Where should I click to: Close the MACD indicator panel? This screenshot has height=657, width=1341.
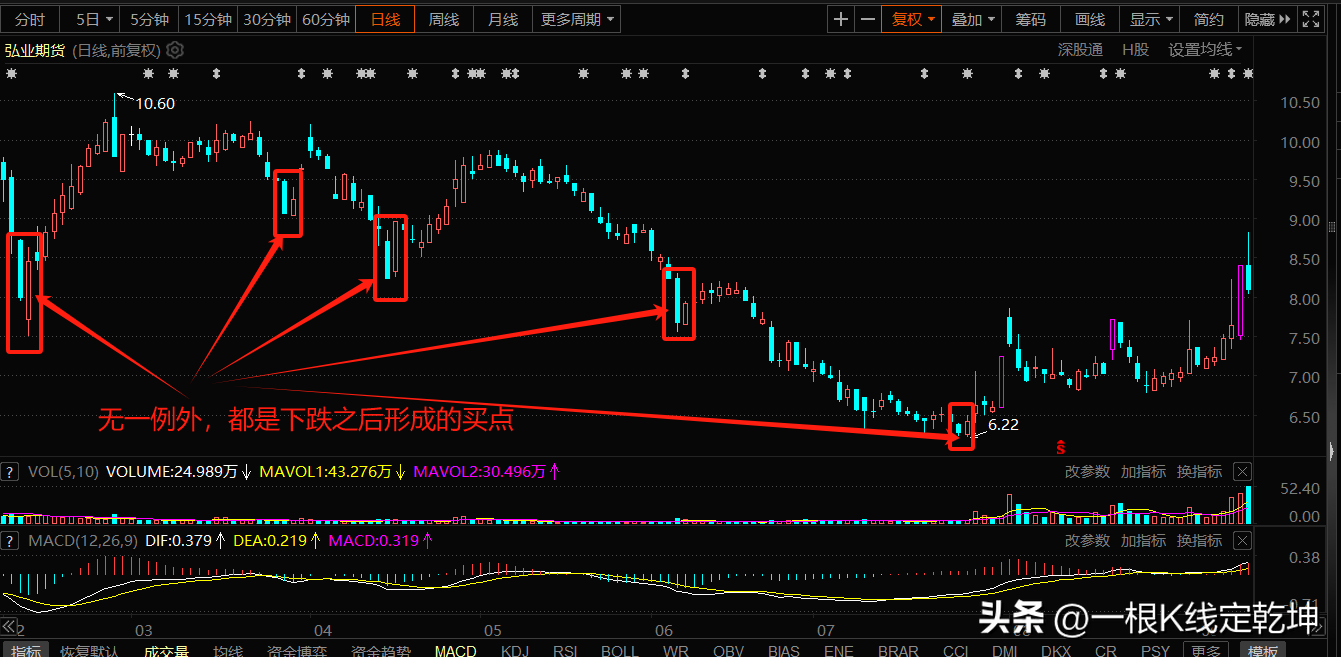pyautogui.click(x=1242, y=541)
